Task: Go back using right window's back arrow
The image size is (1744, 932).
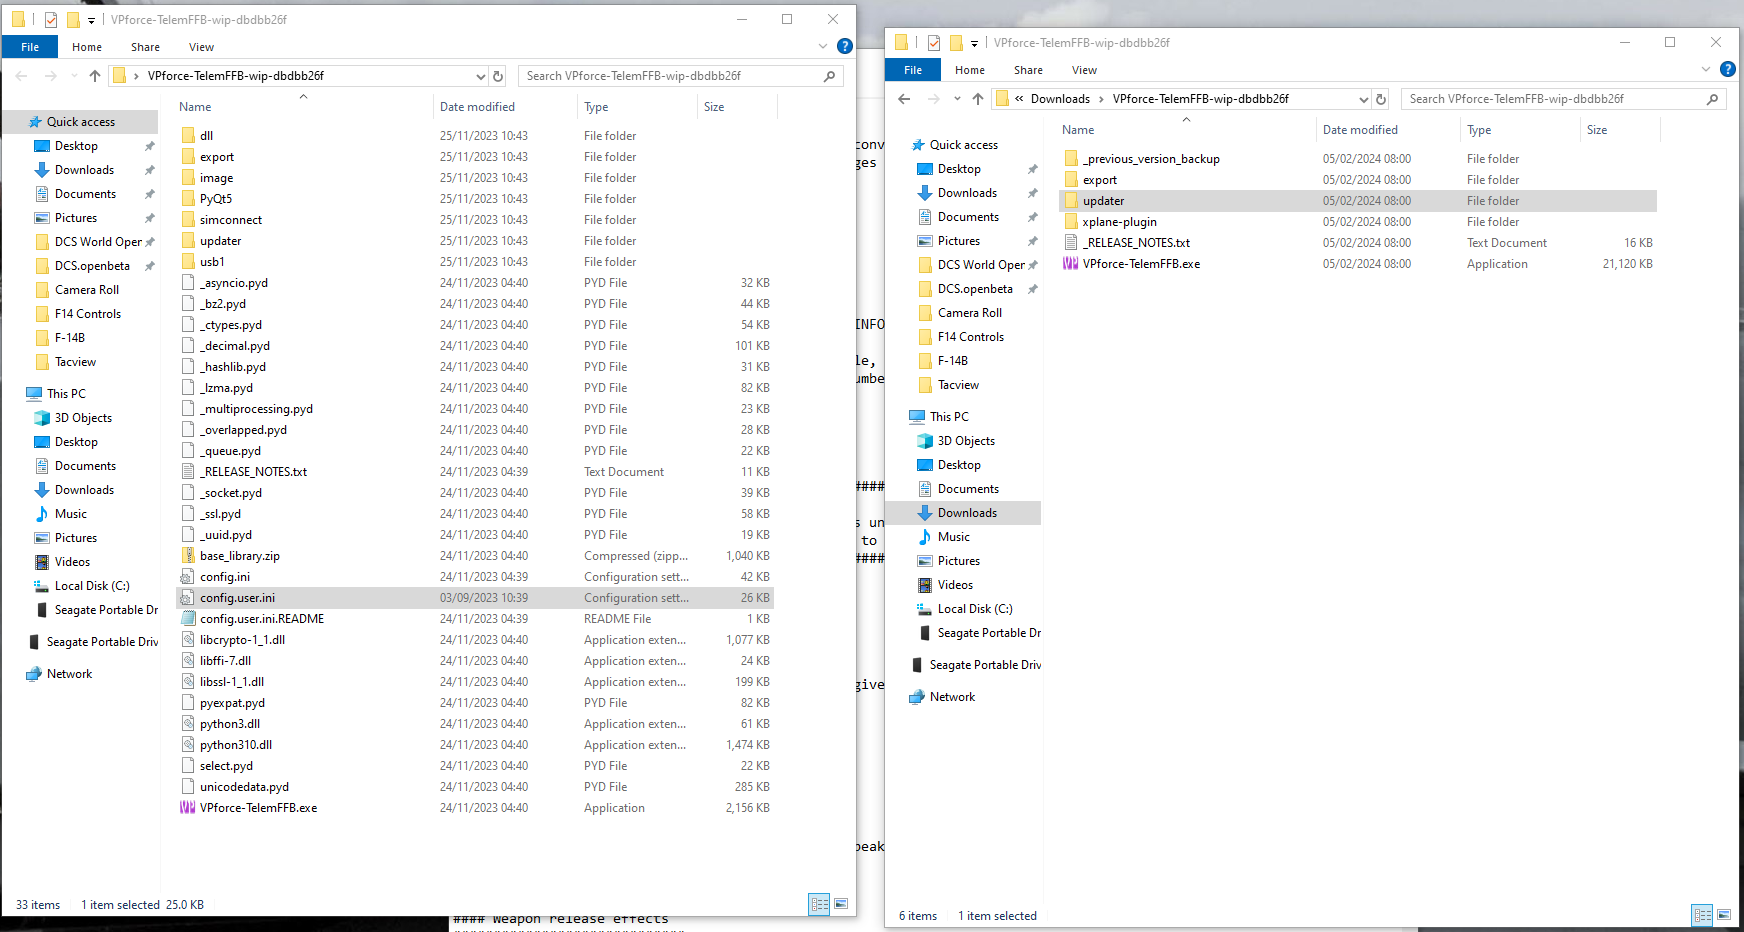Action: [905, 99]
